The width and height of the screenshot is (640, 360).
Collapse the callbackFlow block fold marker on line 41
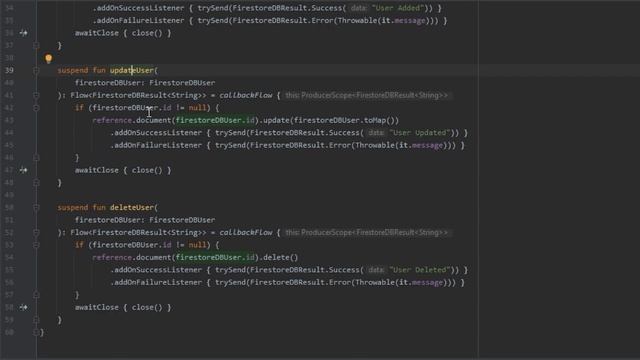tap(36, 95)
